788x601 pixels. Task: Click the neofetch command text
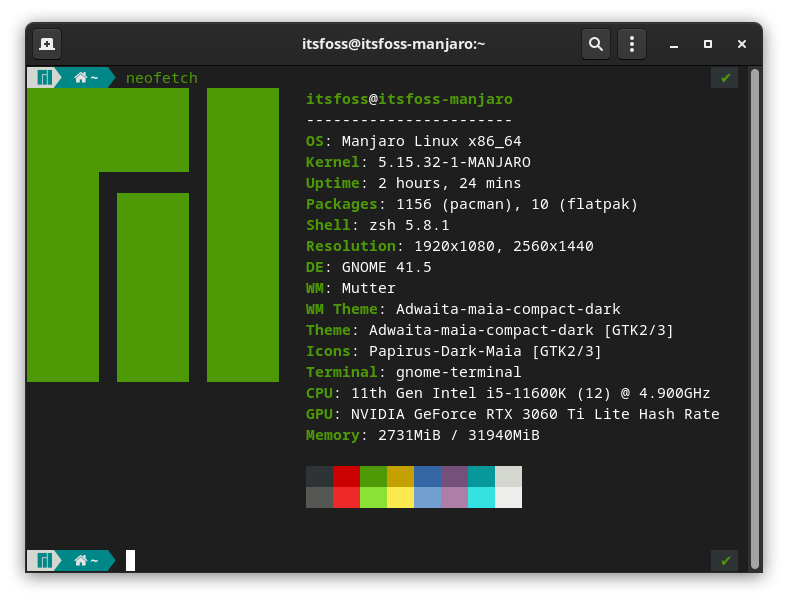pos(162,78)
